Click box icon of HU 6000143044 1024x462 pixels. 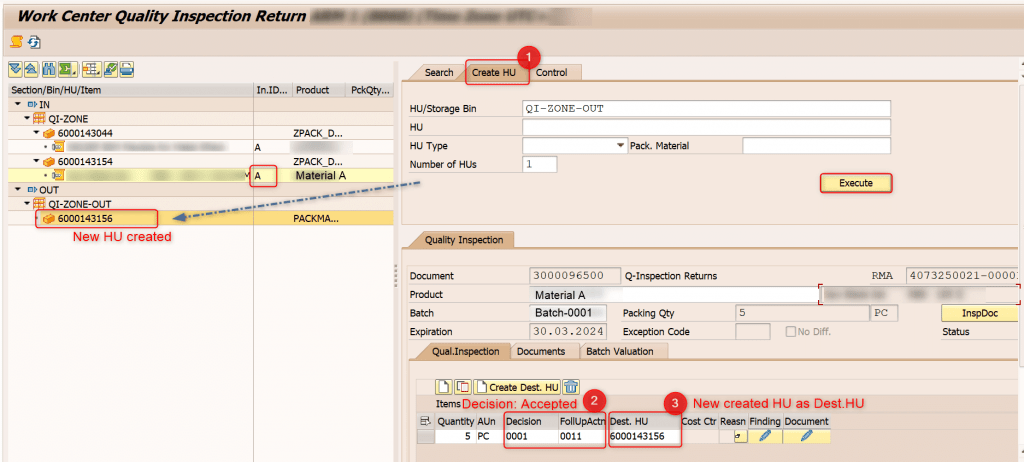coord(48,133)
